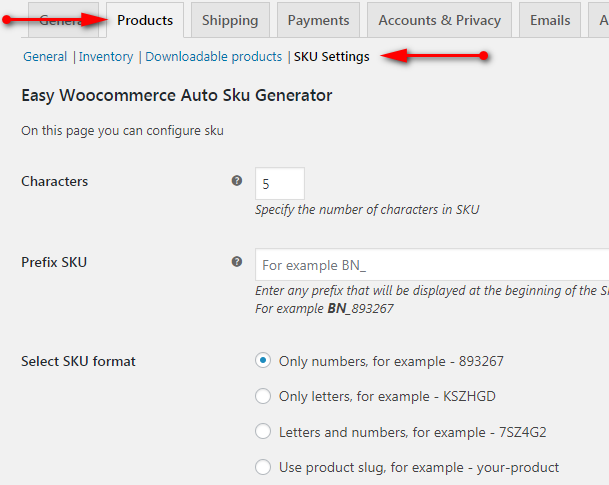Open the General settings tab
Screen dimensions: 609x485
(60, 20)
